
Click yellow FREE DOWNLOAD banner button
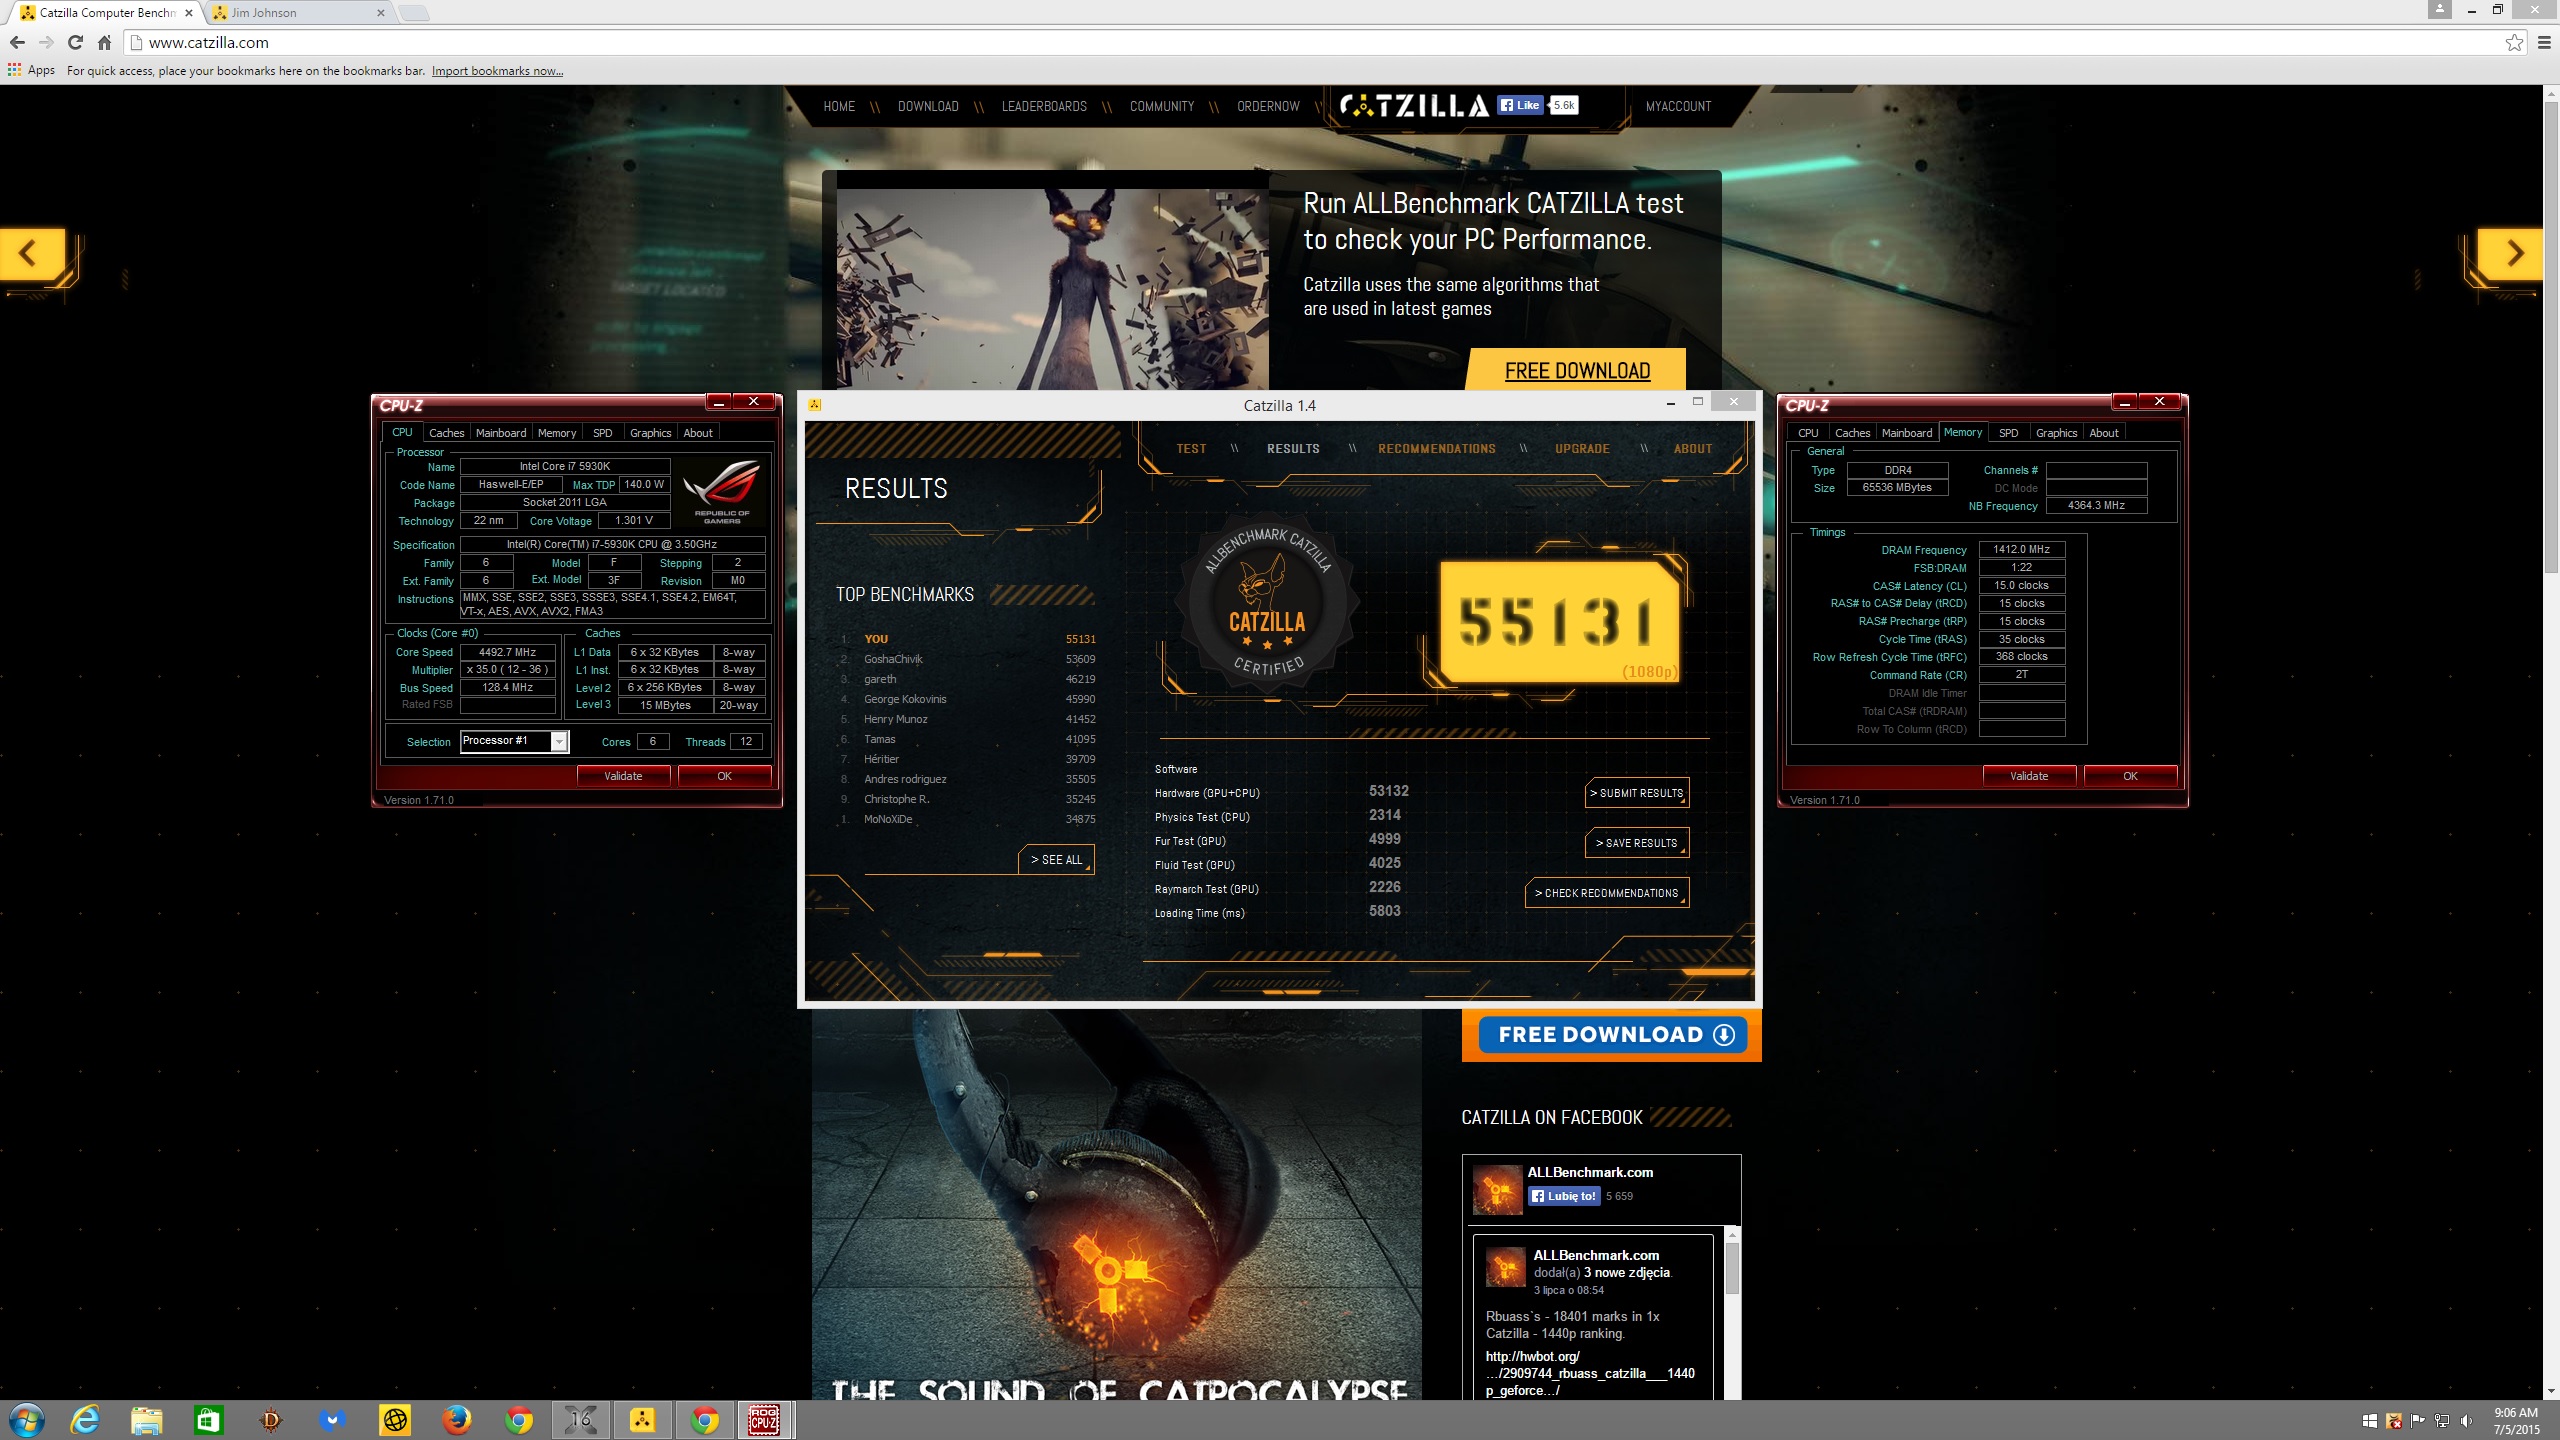click(1577, 370)
